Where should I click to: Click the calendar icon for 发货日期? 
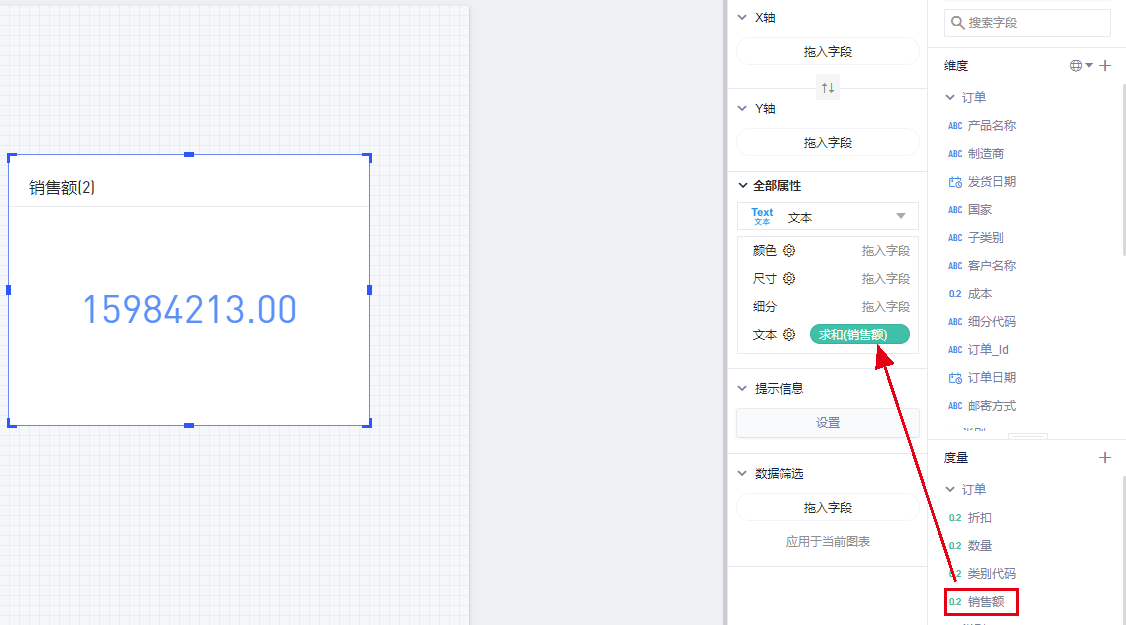click(954, 182)
